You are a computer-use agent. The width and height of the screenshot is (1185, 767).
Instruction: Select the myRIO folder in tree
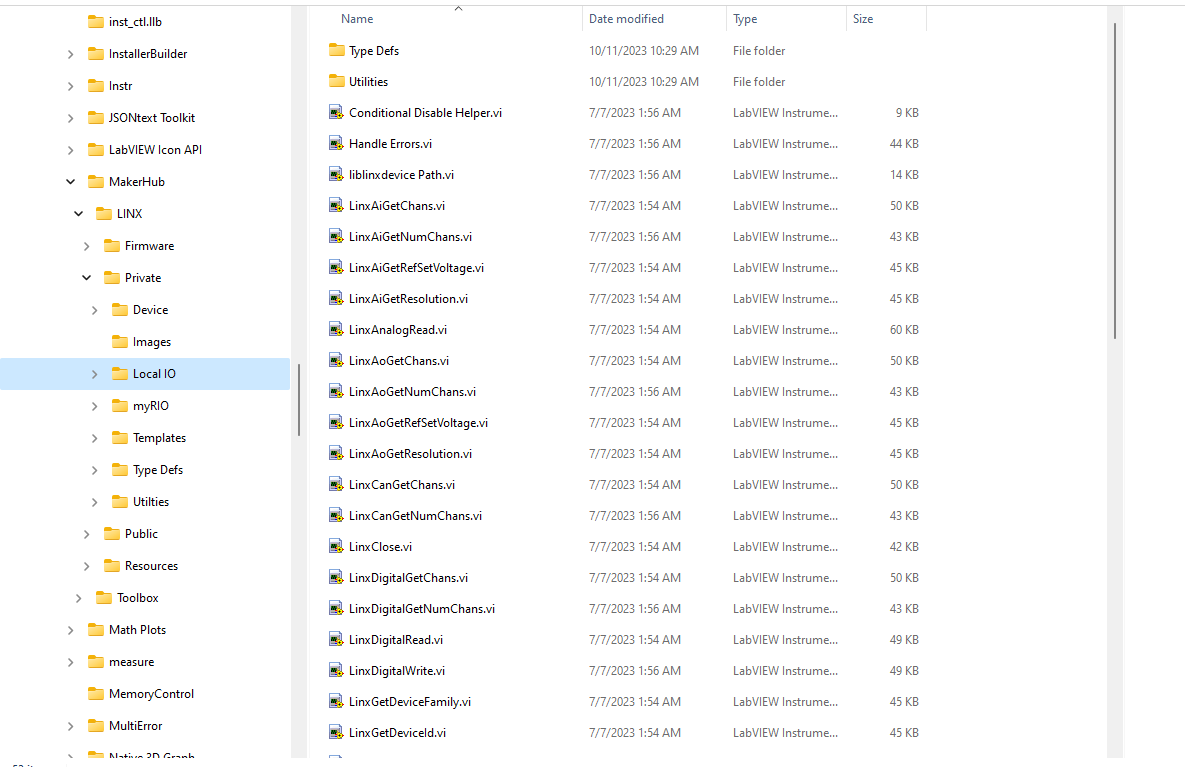click(x=151, y=406)
